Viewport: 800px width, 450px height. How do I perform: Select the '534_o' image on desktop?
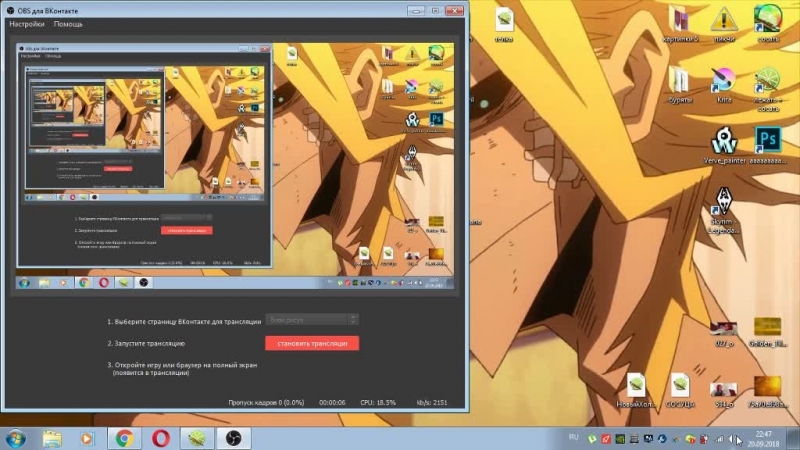tap(724, 394)
